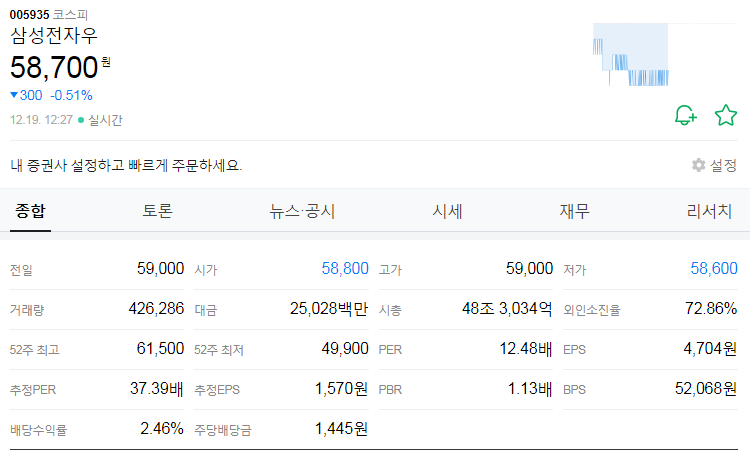Screen dimensions: 750x455
Task: Click the 추정PER value 37.39배
Action: pyautogui.click(x=157, y=388)
